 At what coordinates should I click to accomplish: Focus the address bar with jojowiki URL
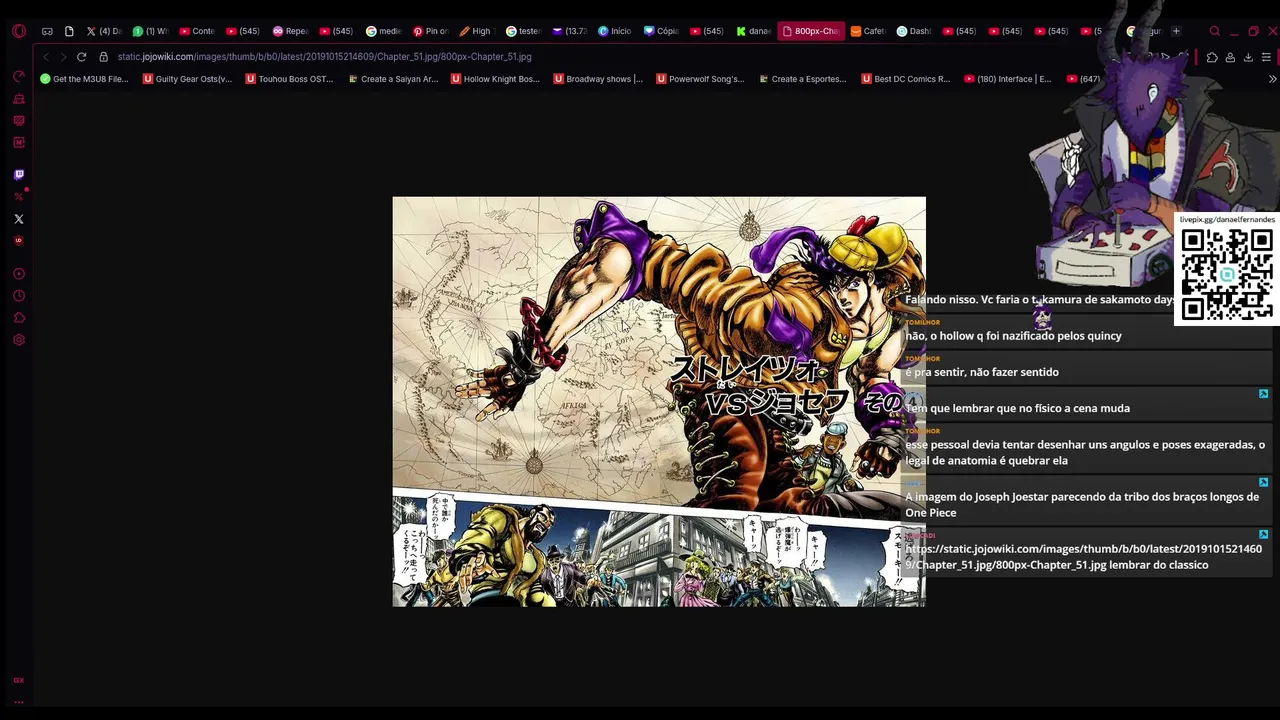tap(324, 57)
